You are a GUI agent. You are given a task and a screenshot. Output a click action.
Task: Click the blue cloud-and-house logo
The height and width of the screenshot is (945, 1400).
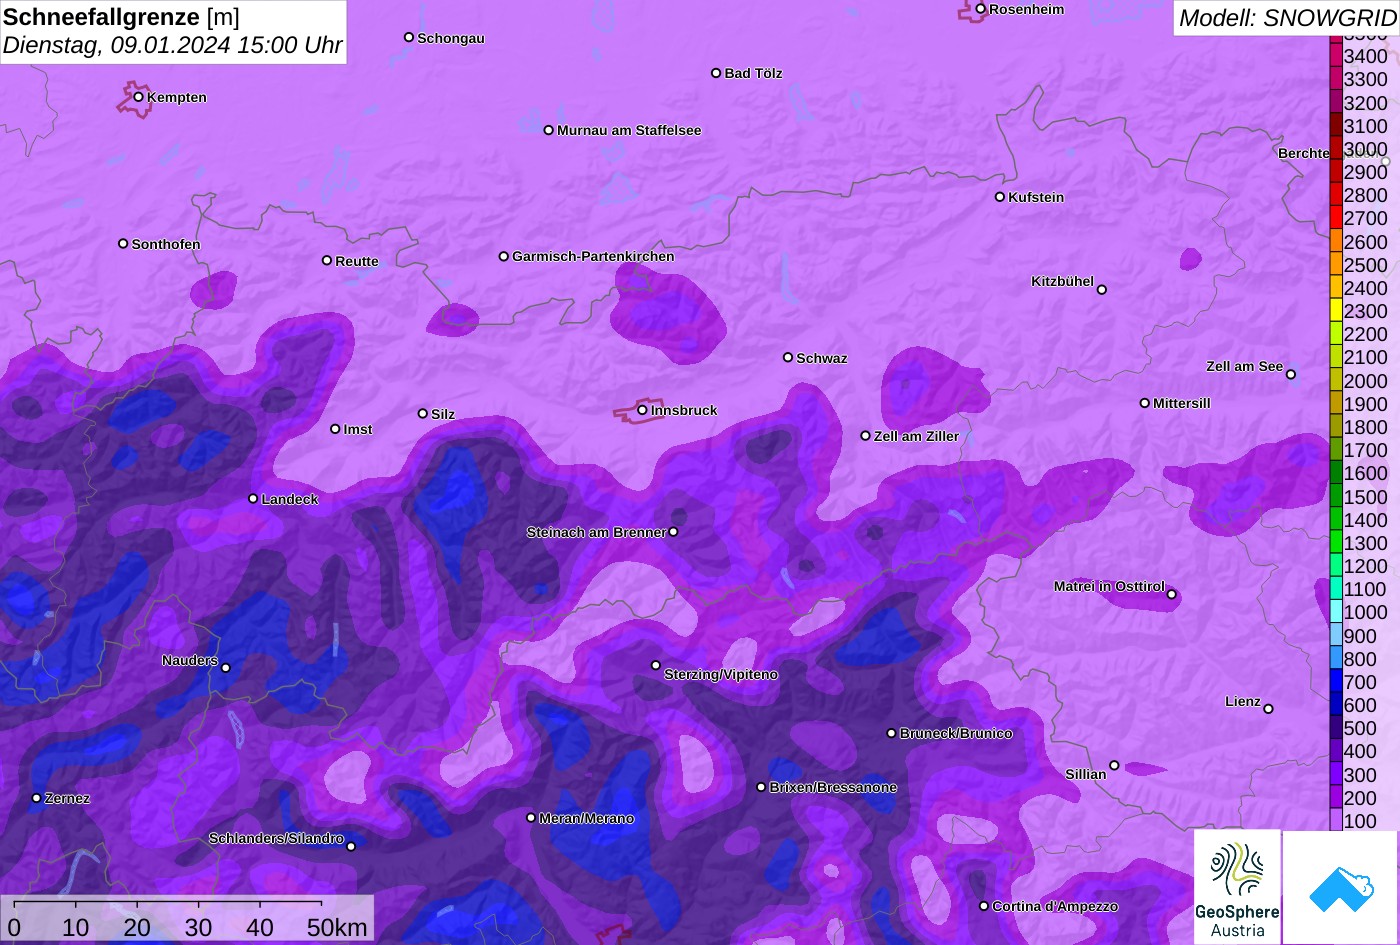(x=1341, y=887)
